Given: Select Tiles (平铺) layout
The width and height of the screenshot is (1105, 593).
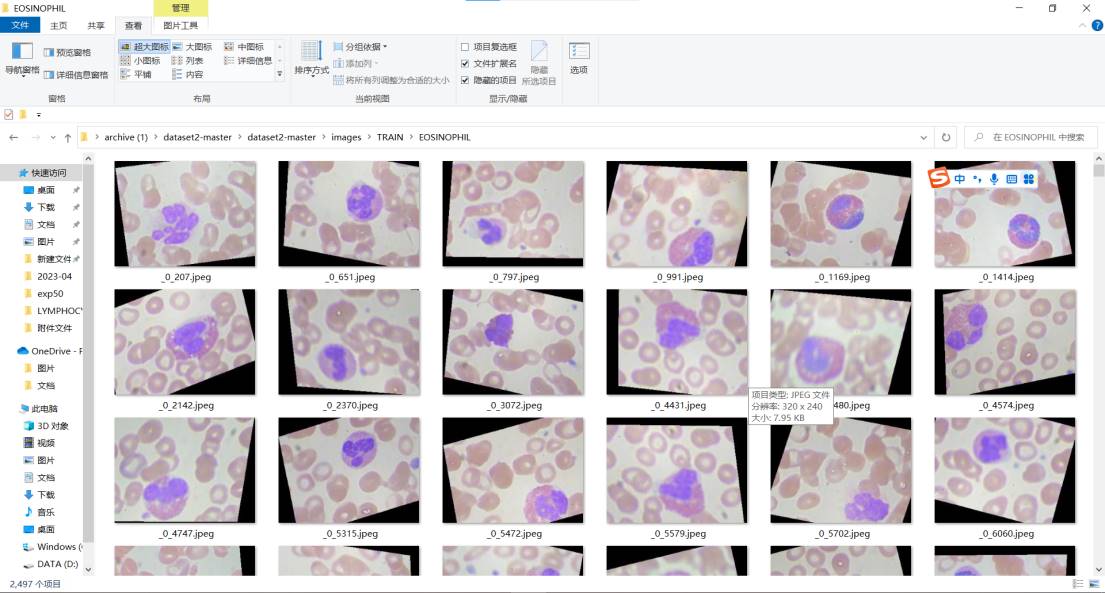Looking at the screenshot, I should [136, 74].
